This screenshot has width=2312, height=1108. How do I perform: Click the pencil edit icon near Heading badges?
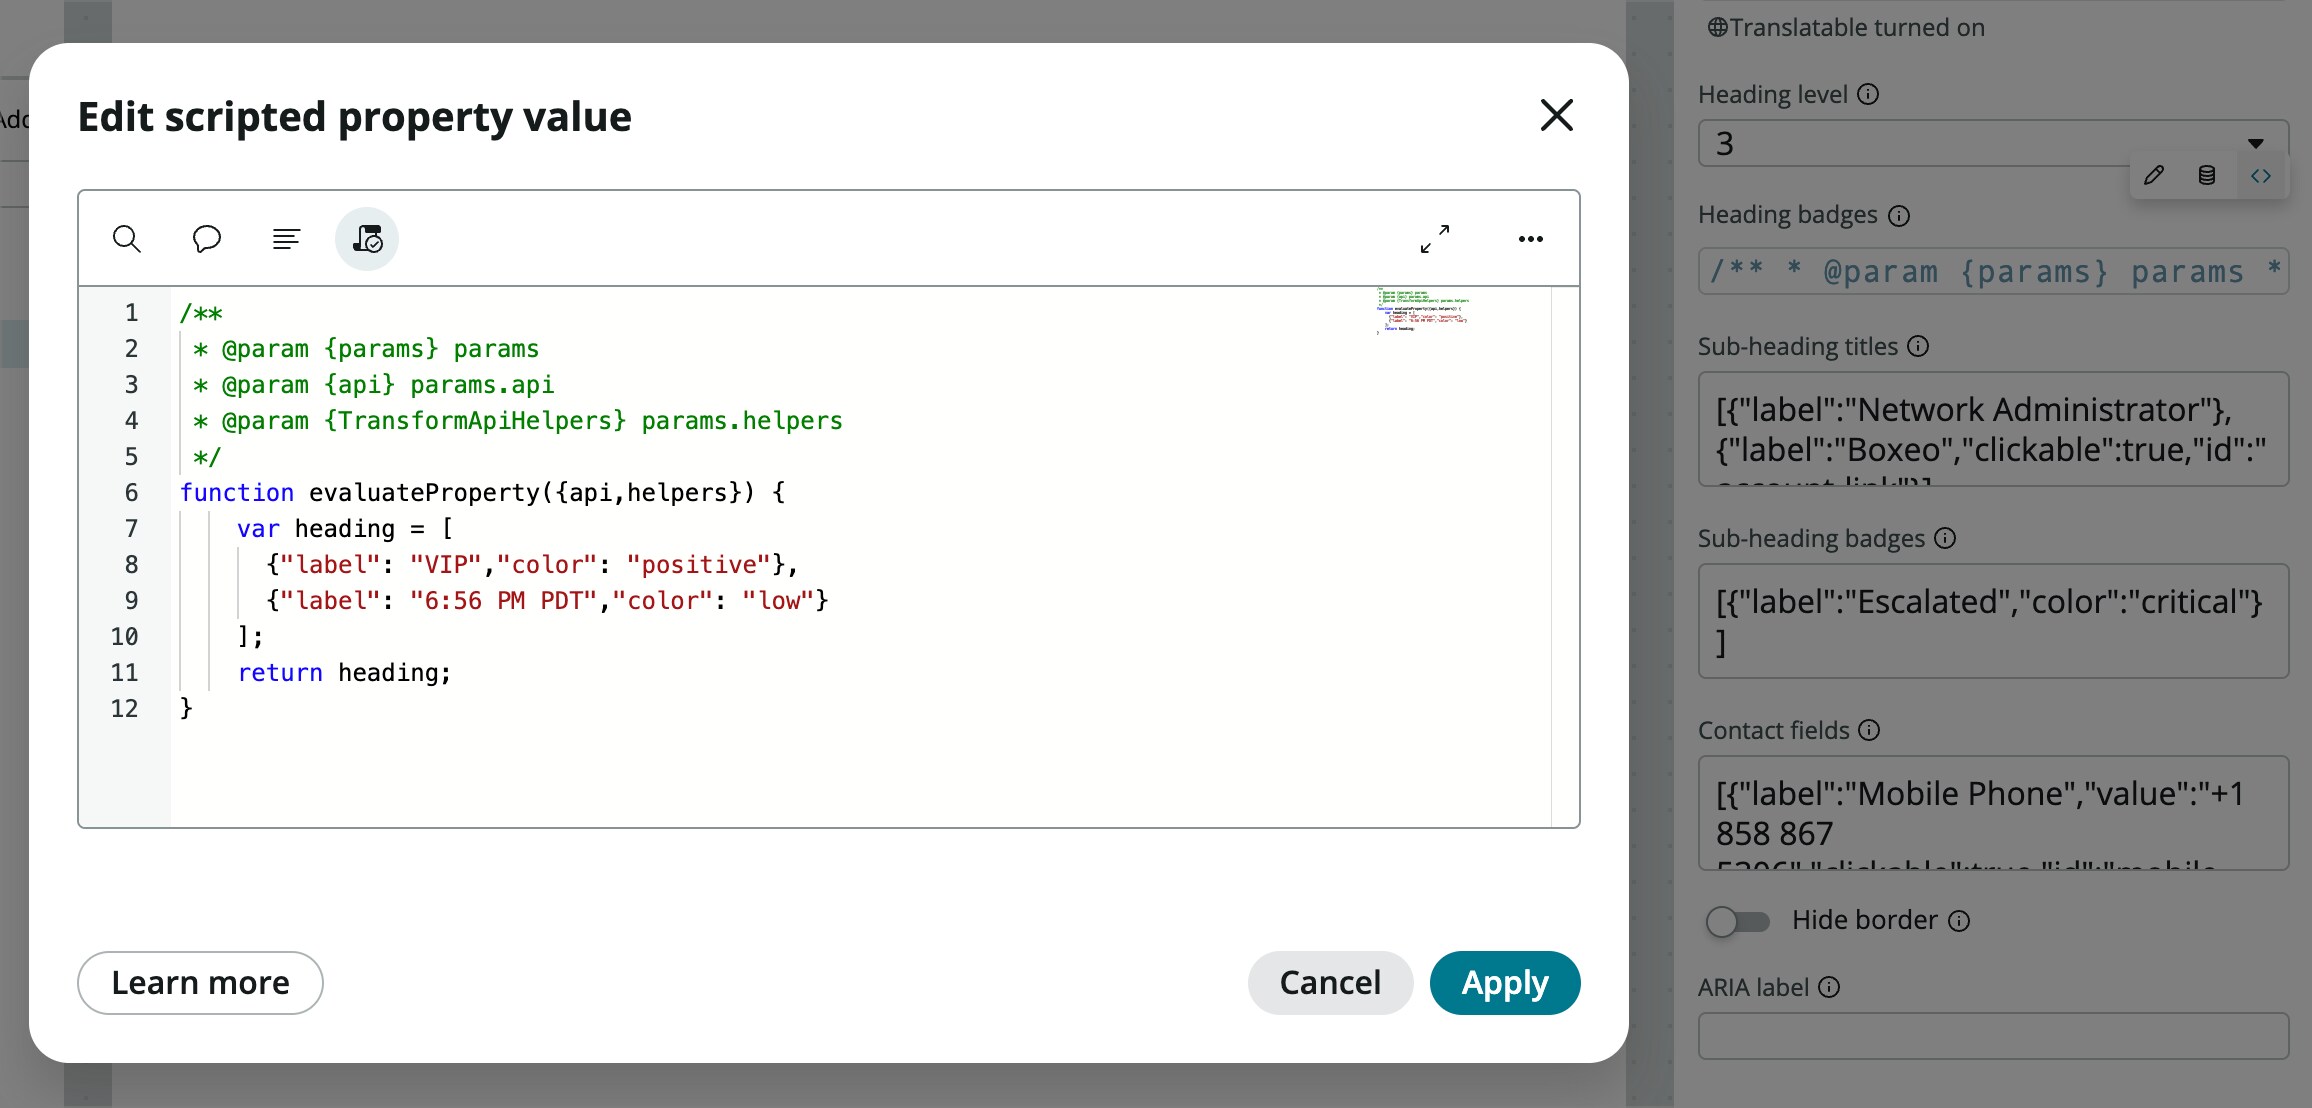tap(2154, 176)
